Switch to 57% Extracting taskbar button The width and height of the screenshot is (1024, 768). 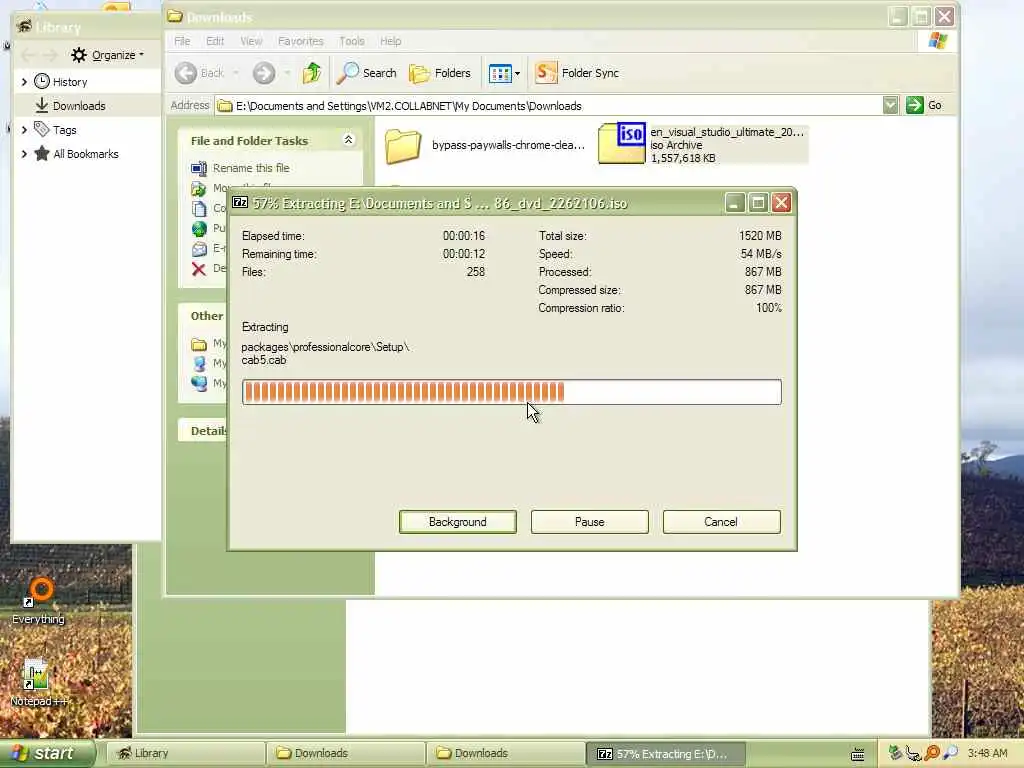tap(666, 753)
